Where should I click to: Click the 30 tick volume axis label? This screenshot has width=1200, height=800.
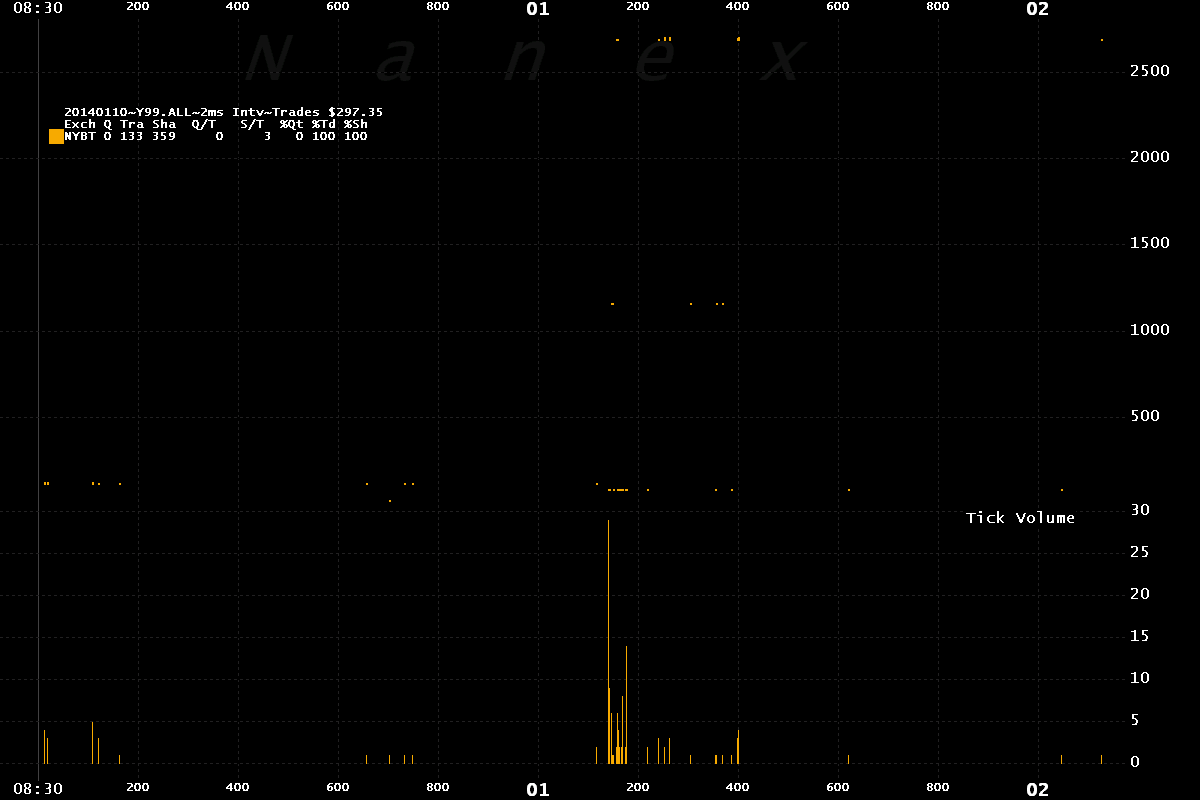[x=1140, y=510]
